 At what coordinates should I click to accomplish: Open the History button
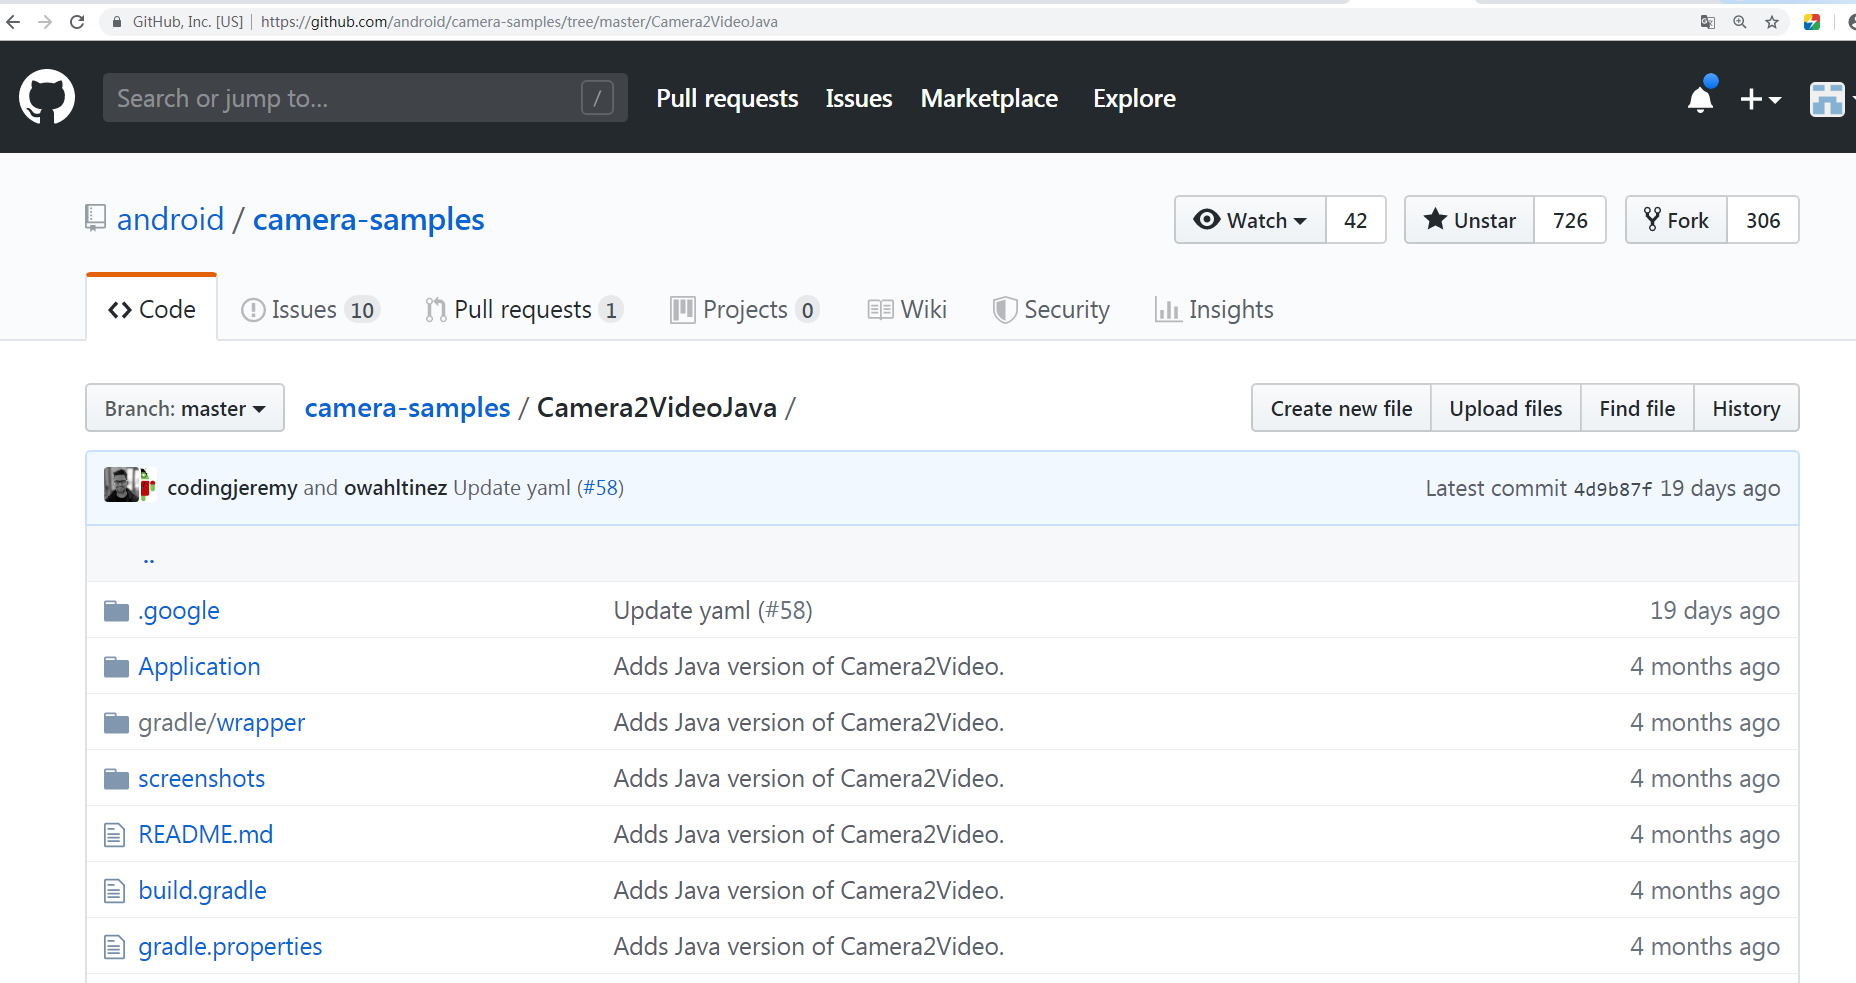pos(1746,408)
